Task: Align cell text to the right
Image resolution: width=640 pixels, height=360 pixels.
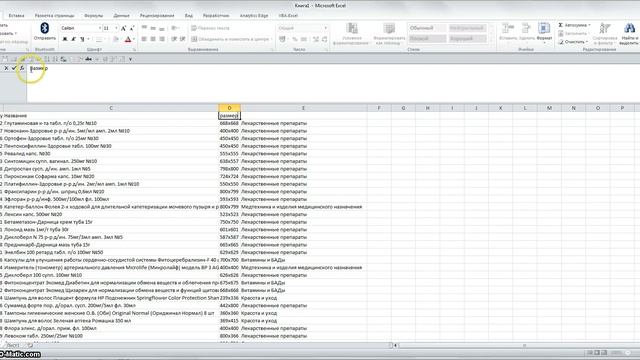Action: tap(162, 39)
